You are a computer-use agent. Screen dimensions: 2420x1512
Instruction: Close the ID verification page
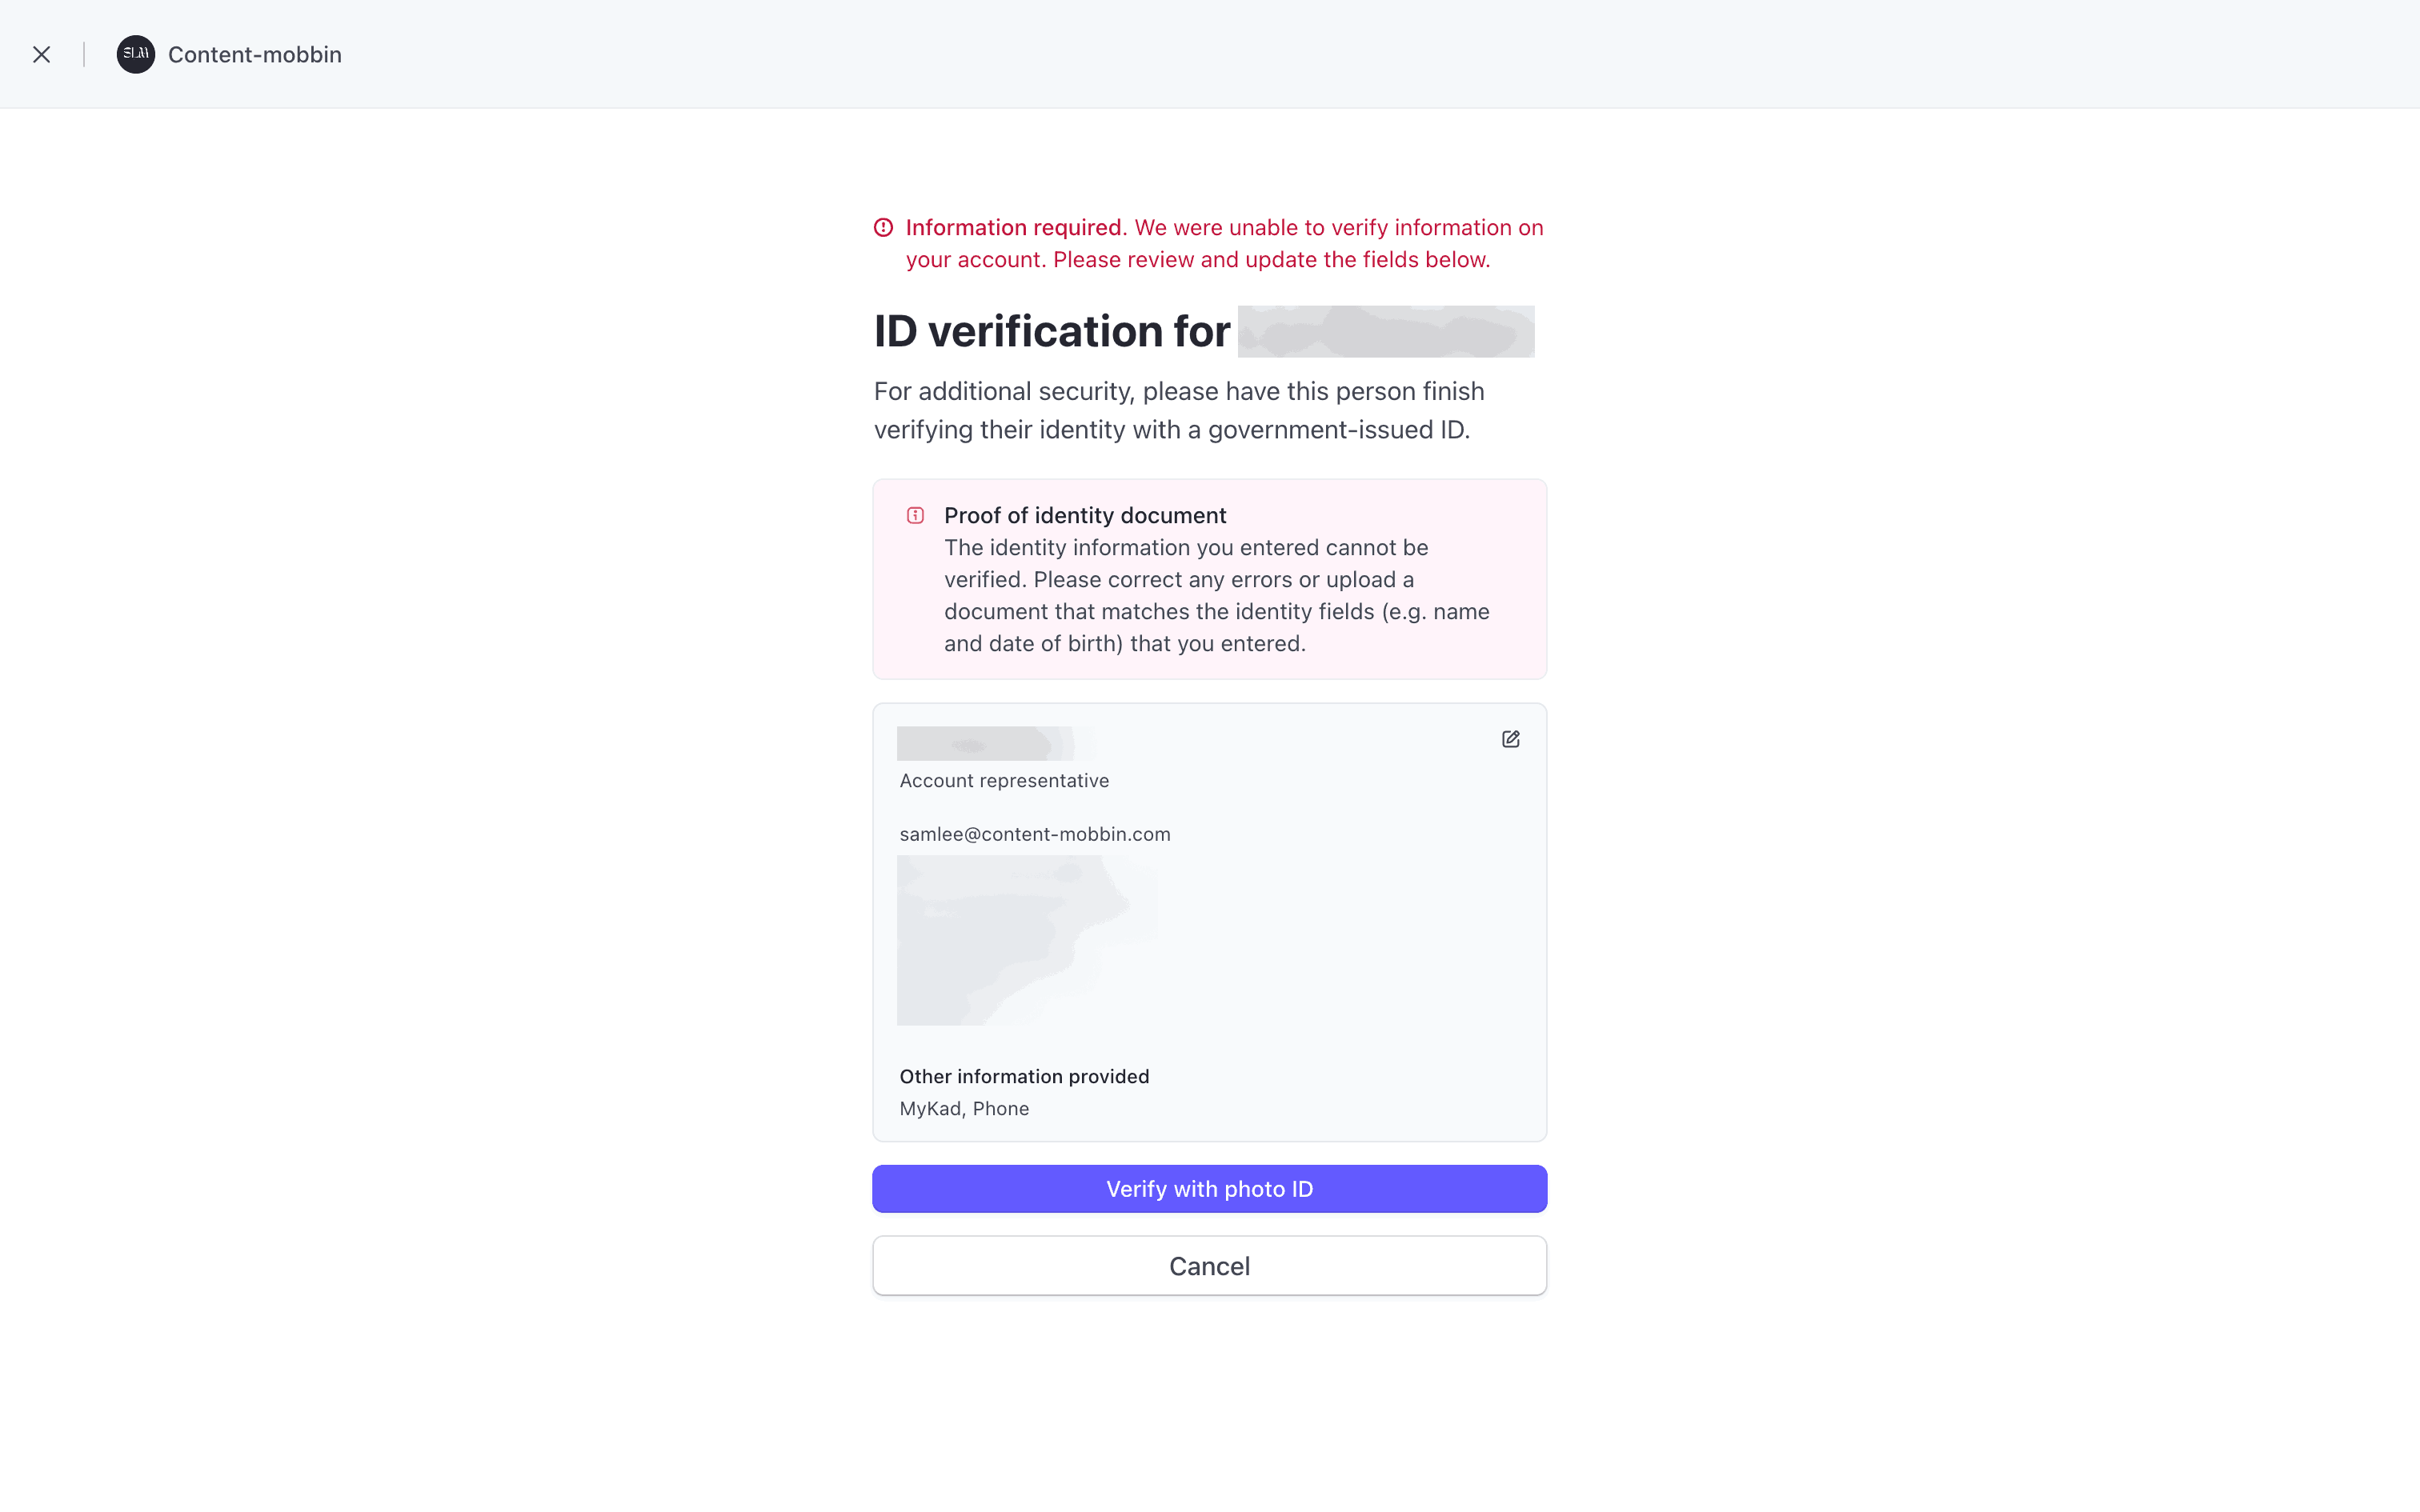click(42, 55)
